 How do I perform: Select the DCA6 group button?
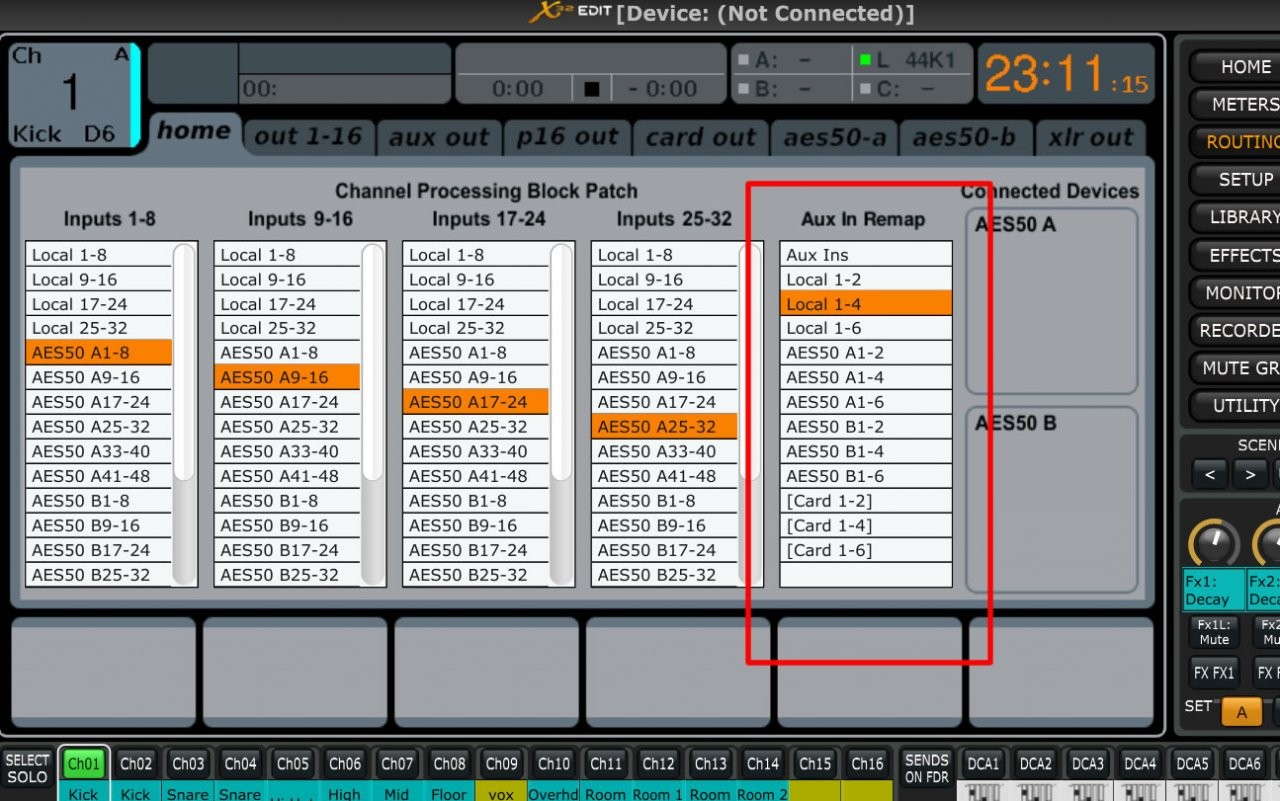tap(1244, 764)
